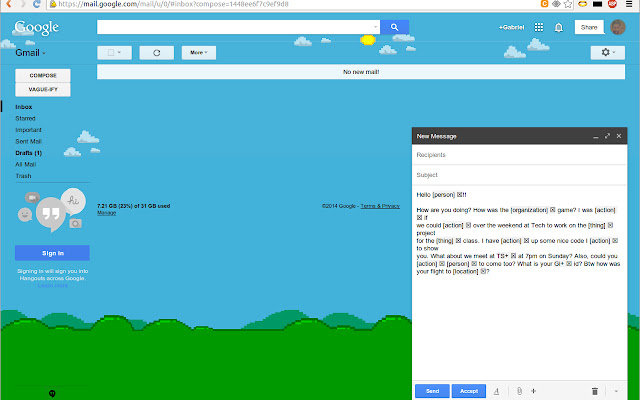Click the browser address bar URL
The width and height of the screenshot is (640, 400).
[x=173, y=4]
